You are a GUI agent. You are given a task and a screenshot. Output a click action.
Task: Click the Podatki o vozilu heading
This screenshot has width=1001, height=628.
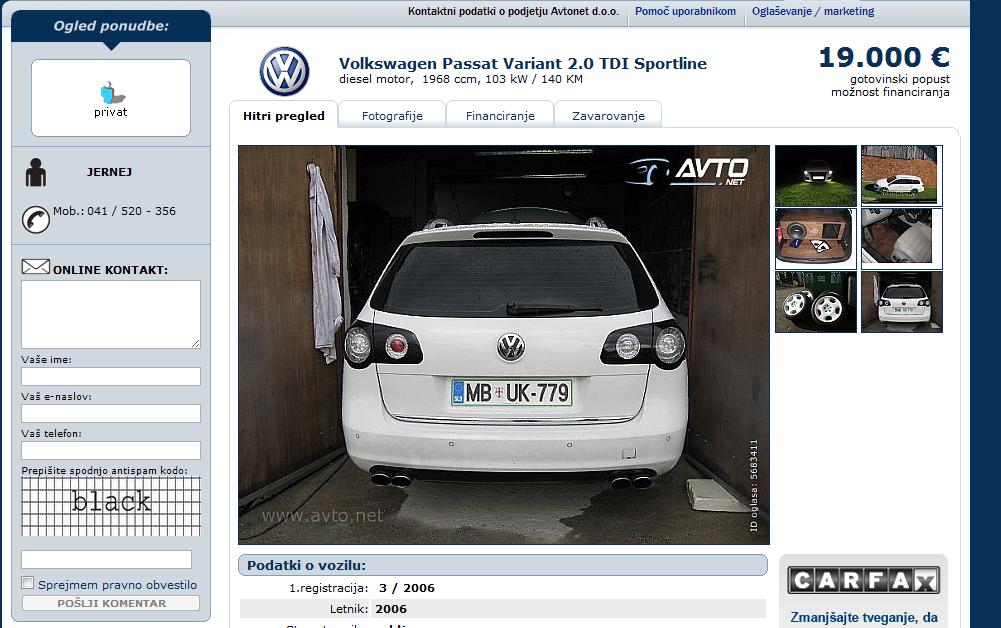pyautogui.click(x=306, y=565)
